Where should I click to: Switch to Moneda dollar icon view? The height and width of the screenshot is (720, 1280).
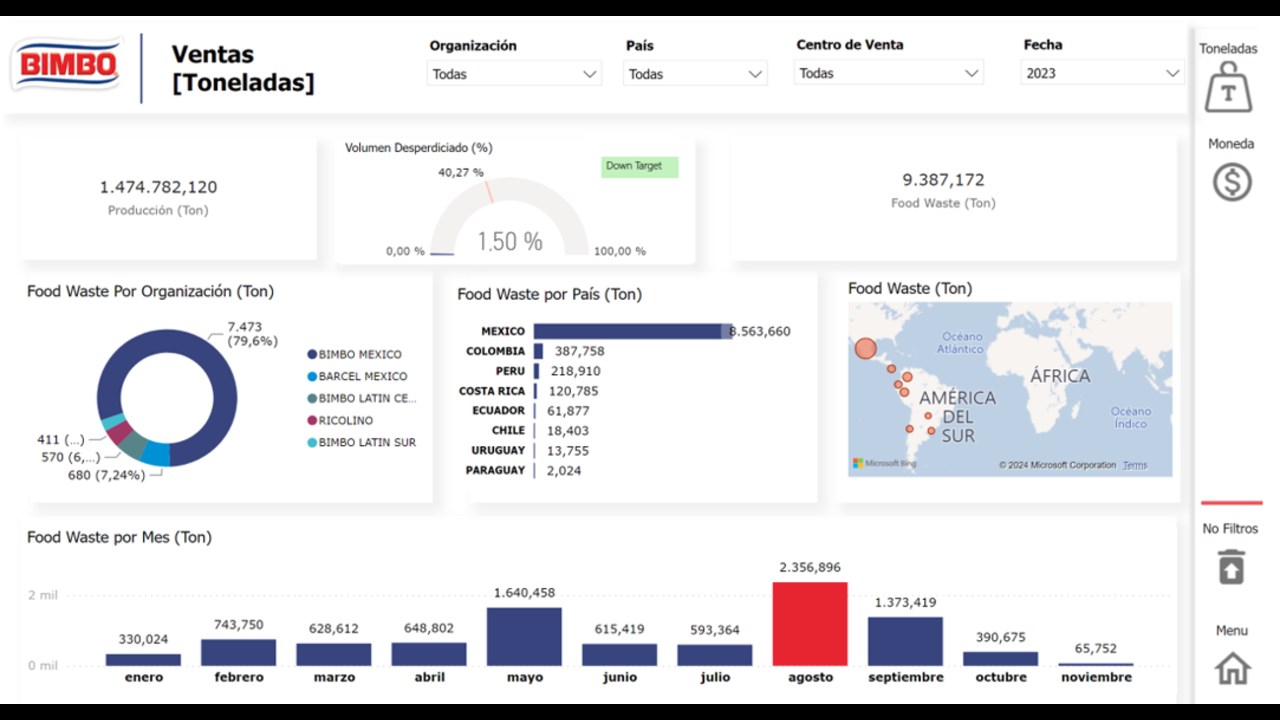1232,182
